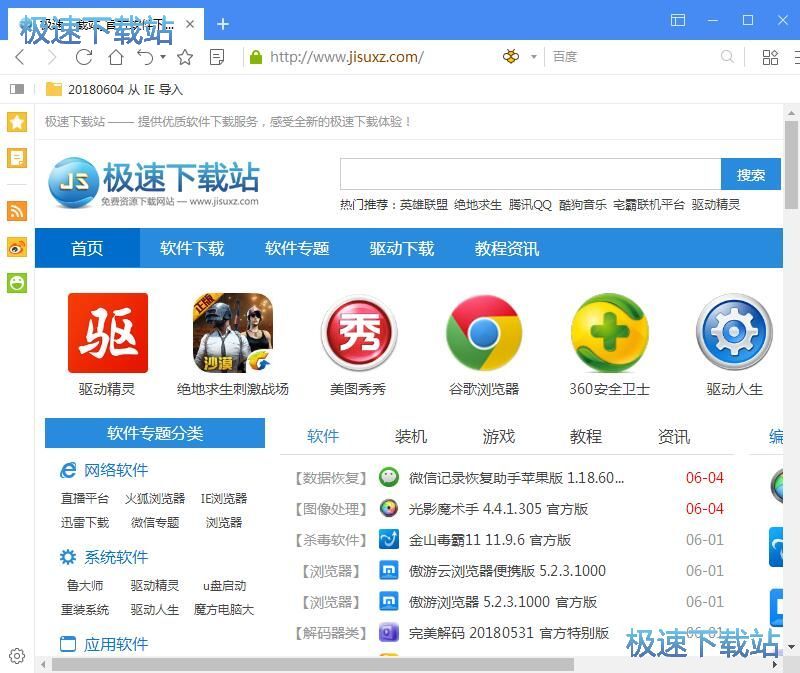This screenshot has width=800, height=673.
Task: Expand the undo history dropdown arrow
Action: [163, 57]
